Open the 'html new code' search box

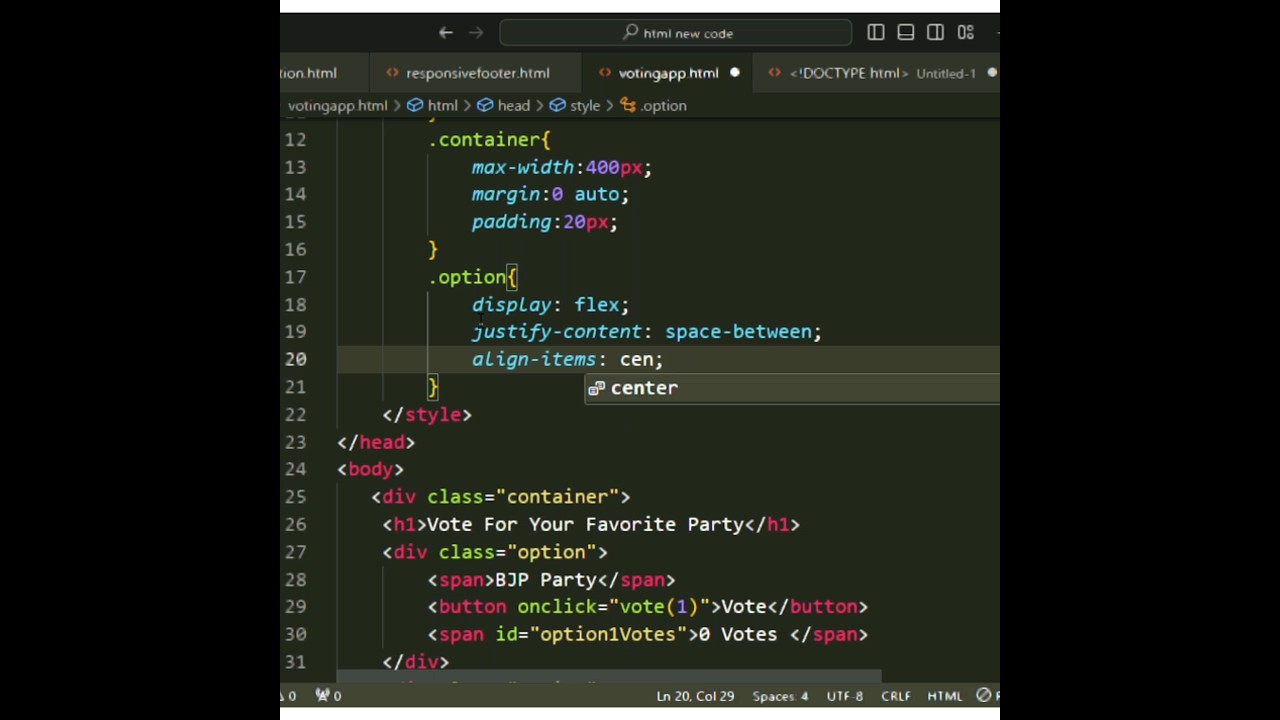click(676, 33)
